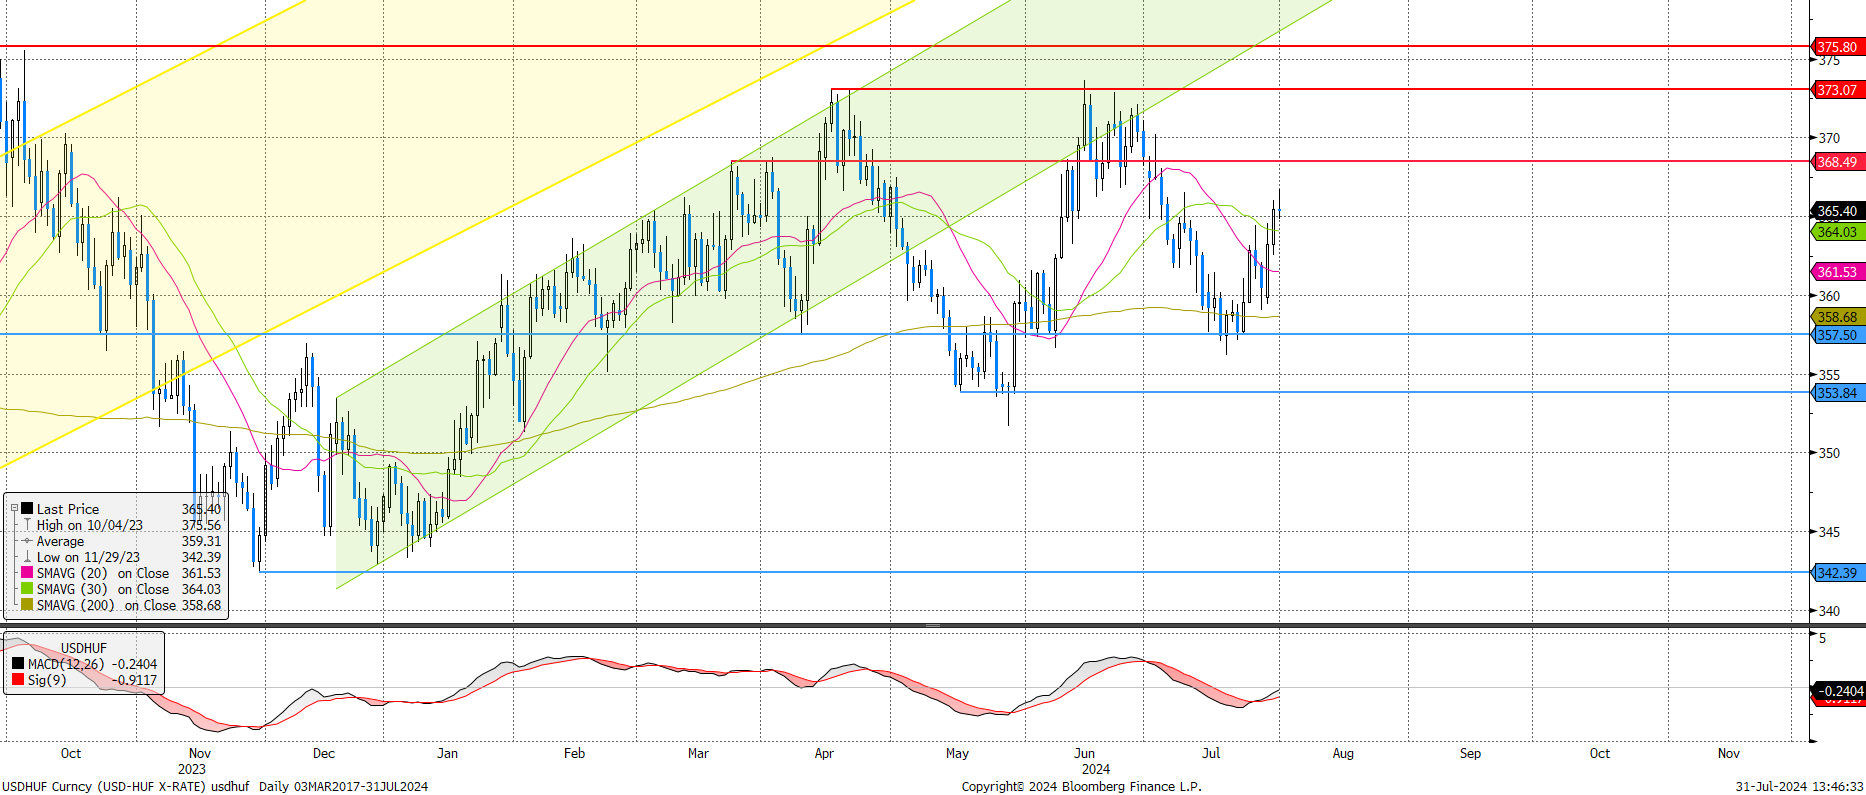Select the Sig(9) legend label

(x=47, y=680)
